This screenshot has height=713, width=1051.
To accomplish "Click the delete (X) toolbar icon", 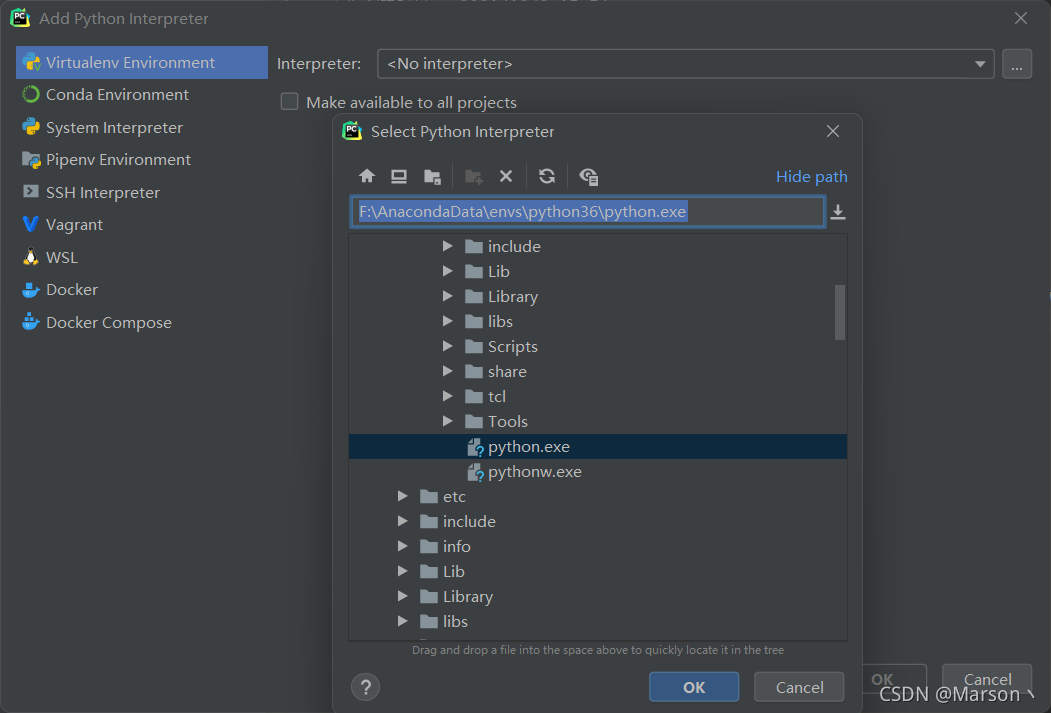I will pyautogui.click(x=506, y=176).
